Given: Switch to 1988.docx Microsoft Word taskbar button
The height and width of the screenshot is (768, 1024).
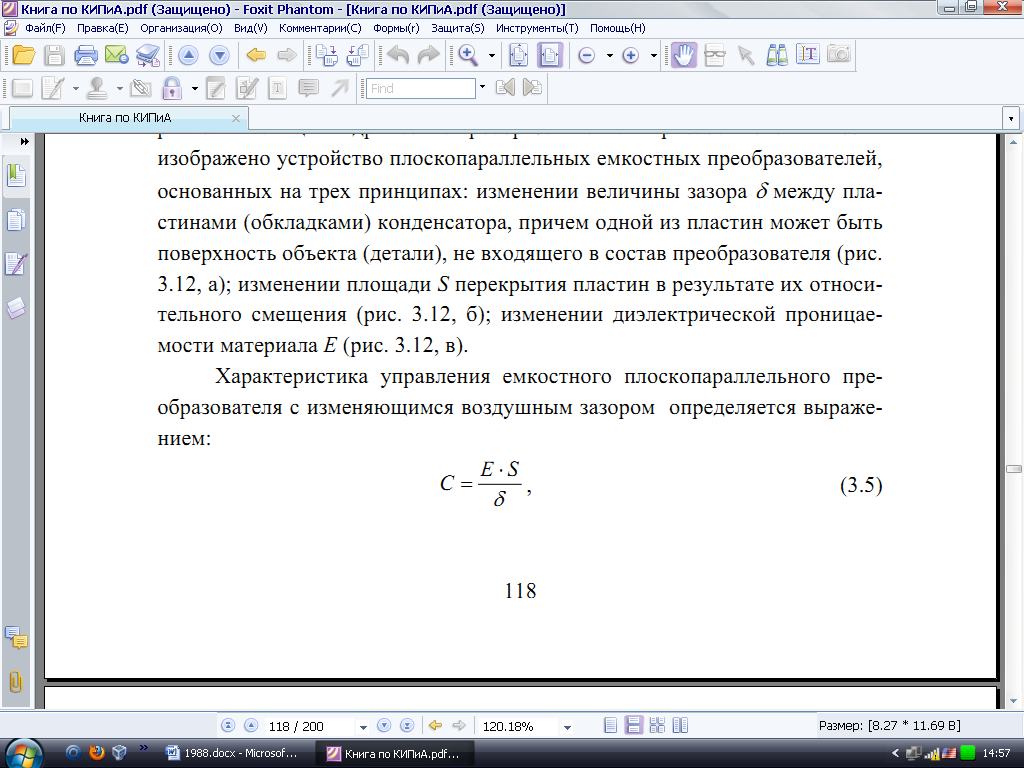Looking at the screenshot, I should [x=234, y=754].
